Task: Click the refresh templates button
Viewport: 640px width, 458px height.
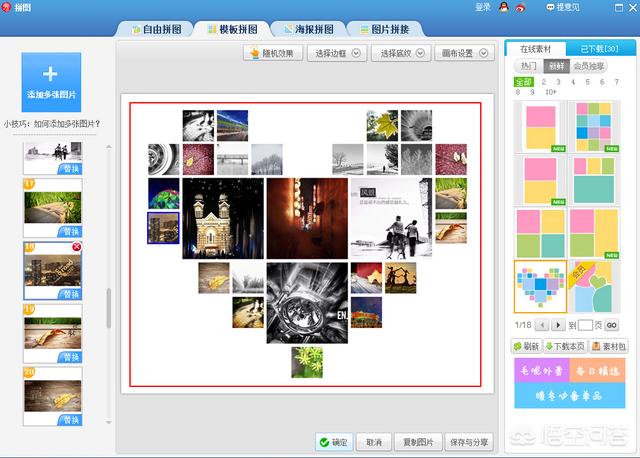Action: 526,346
